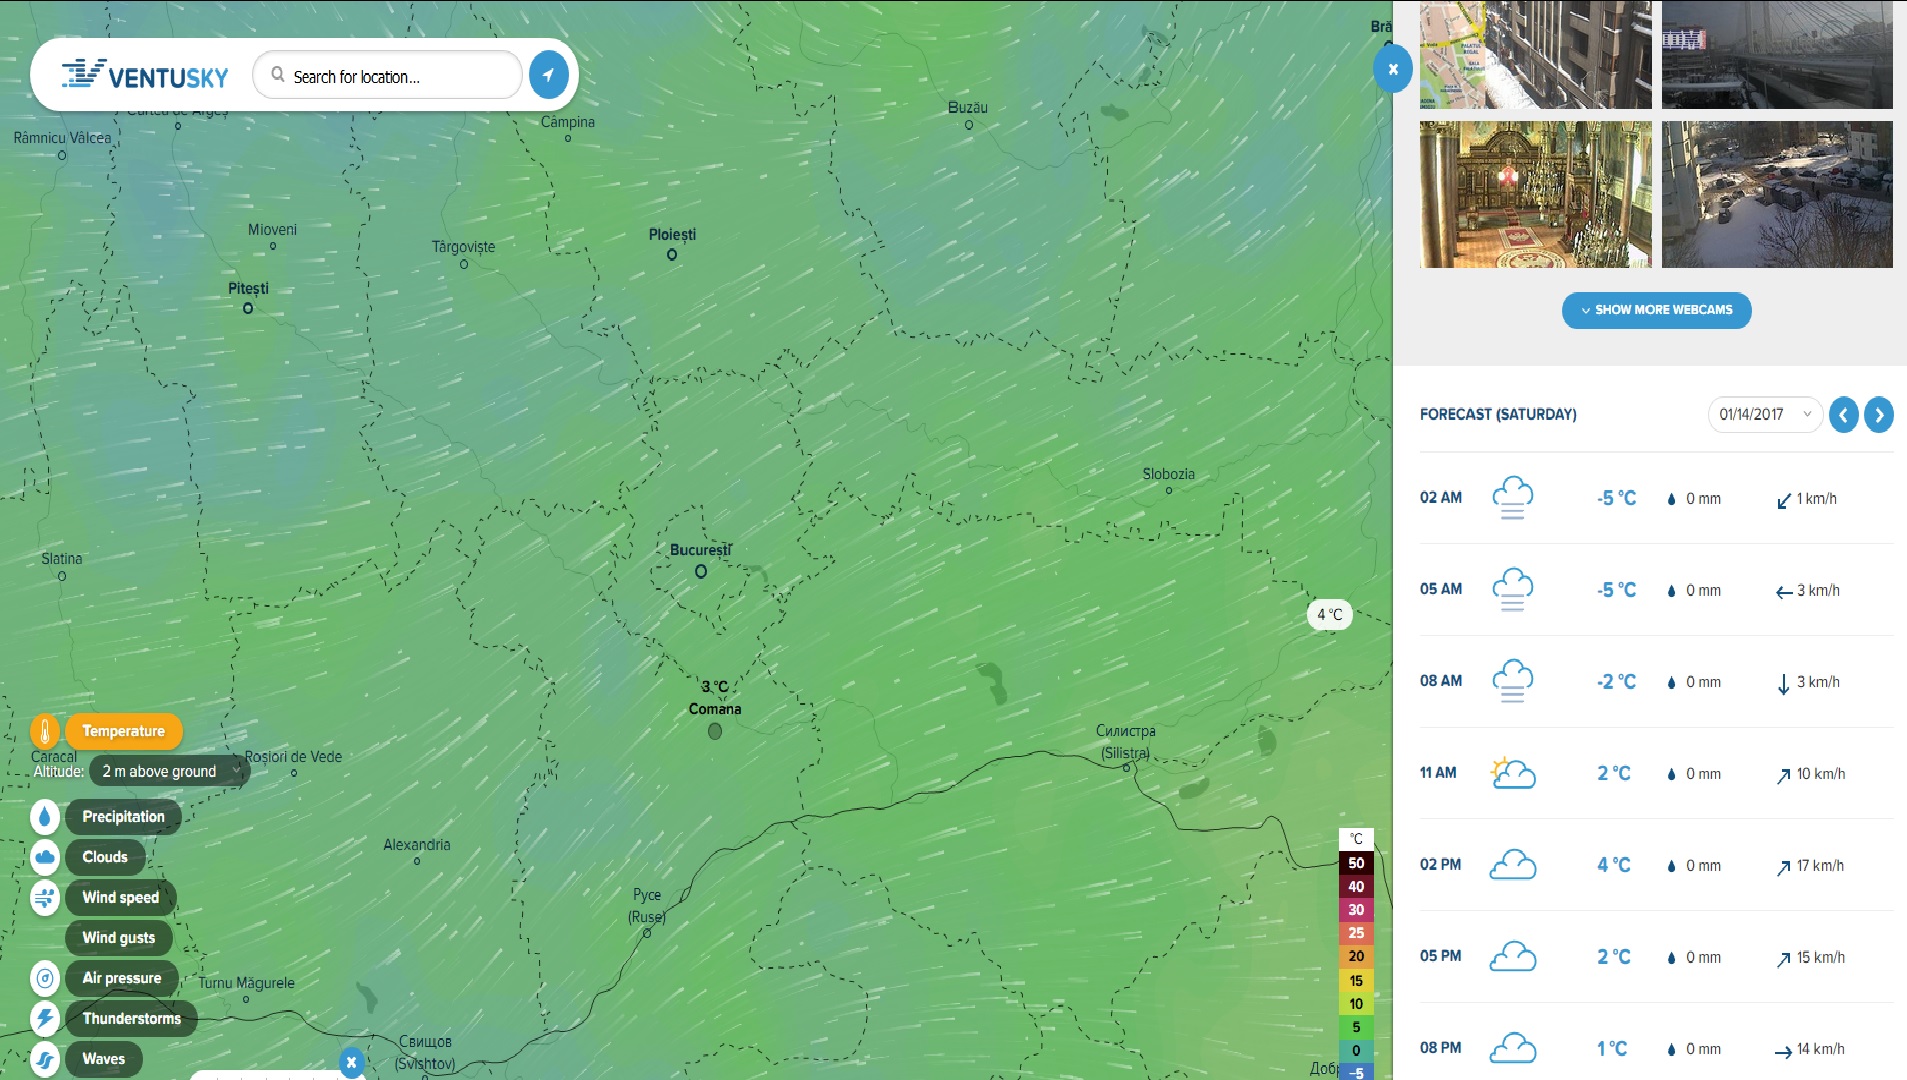
Task: Close the right forecast side panel
Action: click(x=1393, y=70)
